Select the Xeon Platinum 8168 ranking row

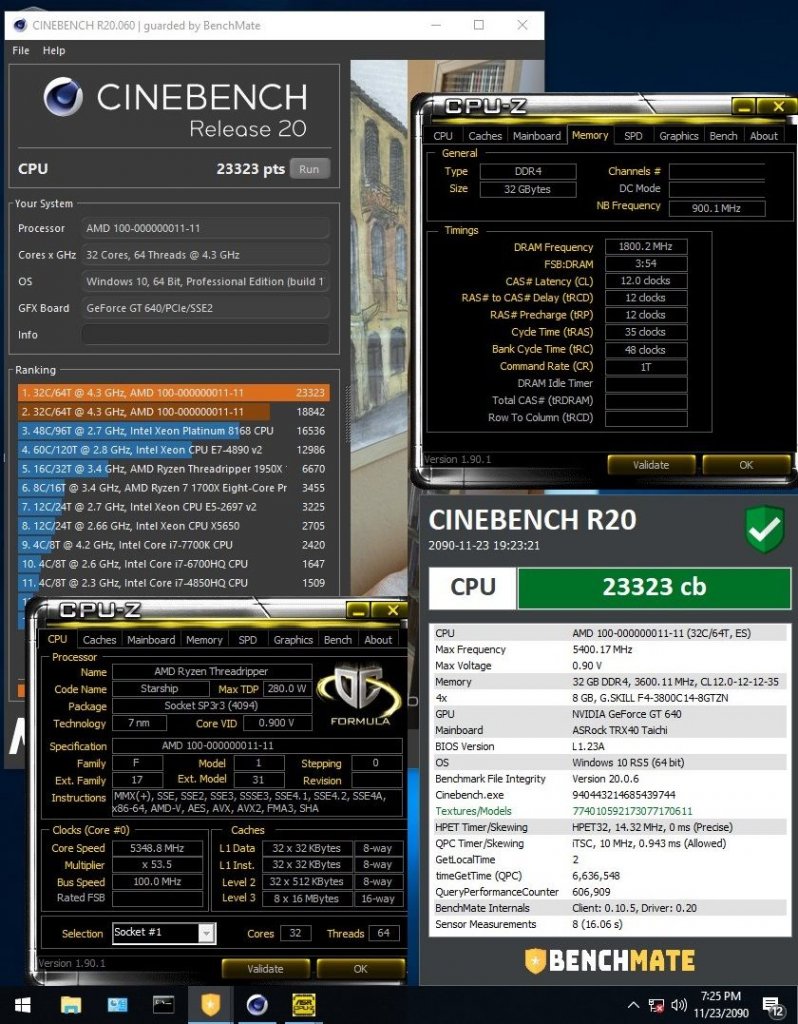174,430
